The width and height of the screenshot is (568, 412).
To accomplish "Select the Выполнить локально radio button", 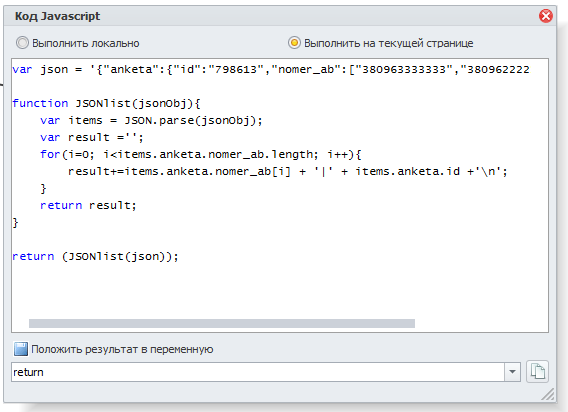I will tap(22, 43).
